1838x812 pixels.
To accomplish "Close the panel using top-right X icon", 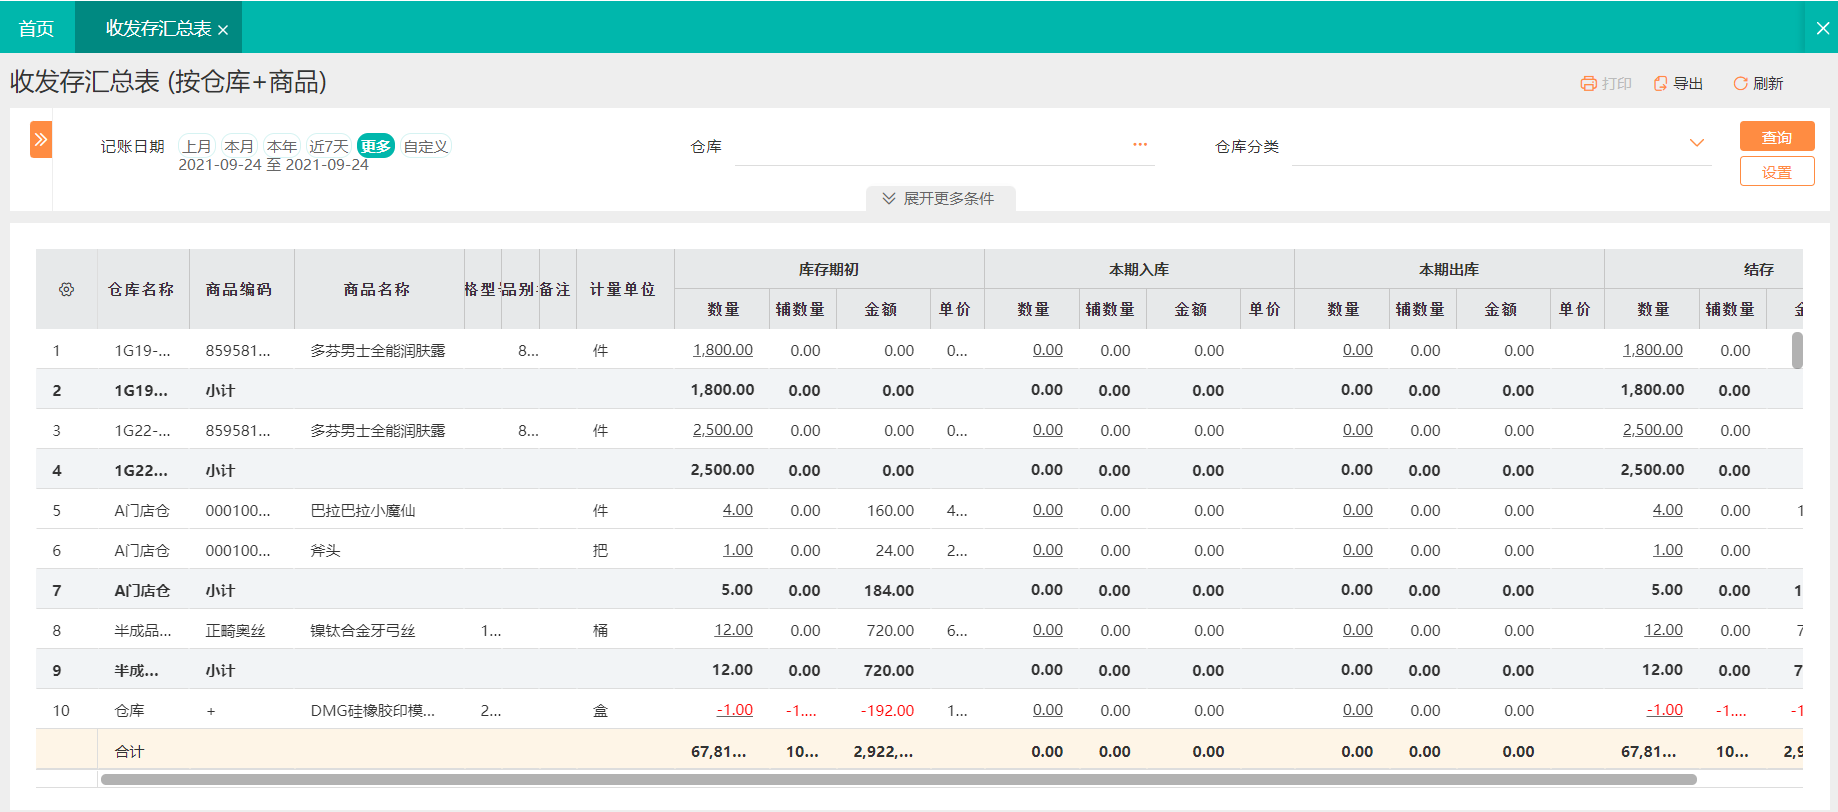I will click(1822, 28).
